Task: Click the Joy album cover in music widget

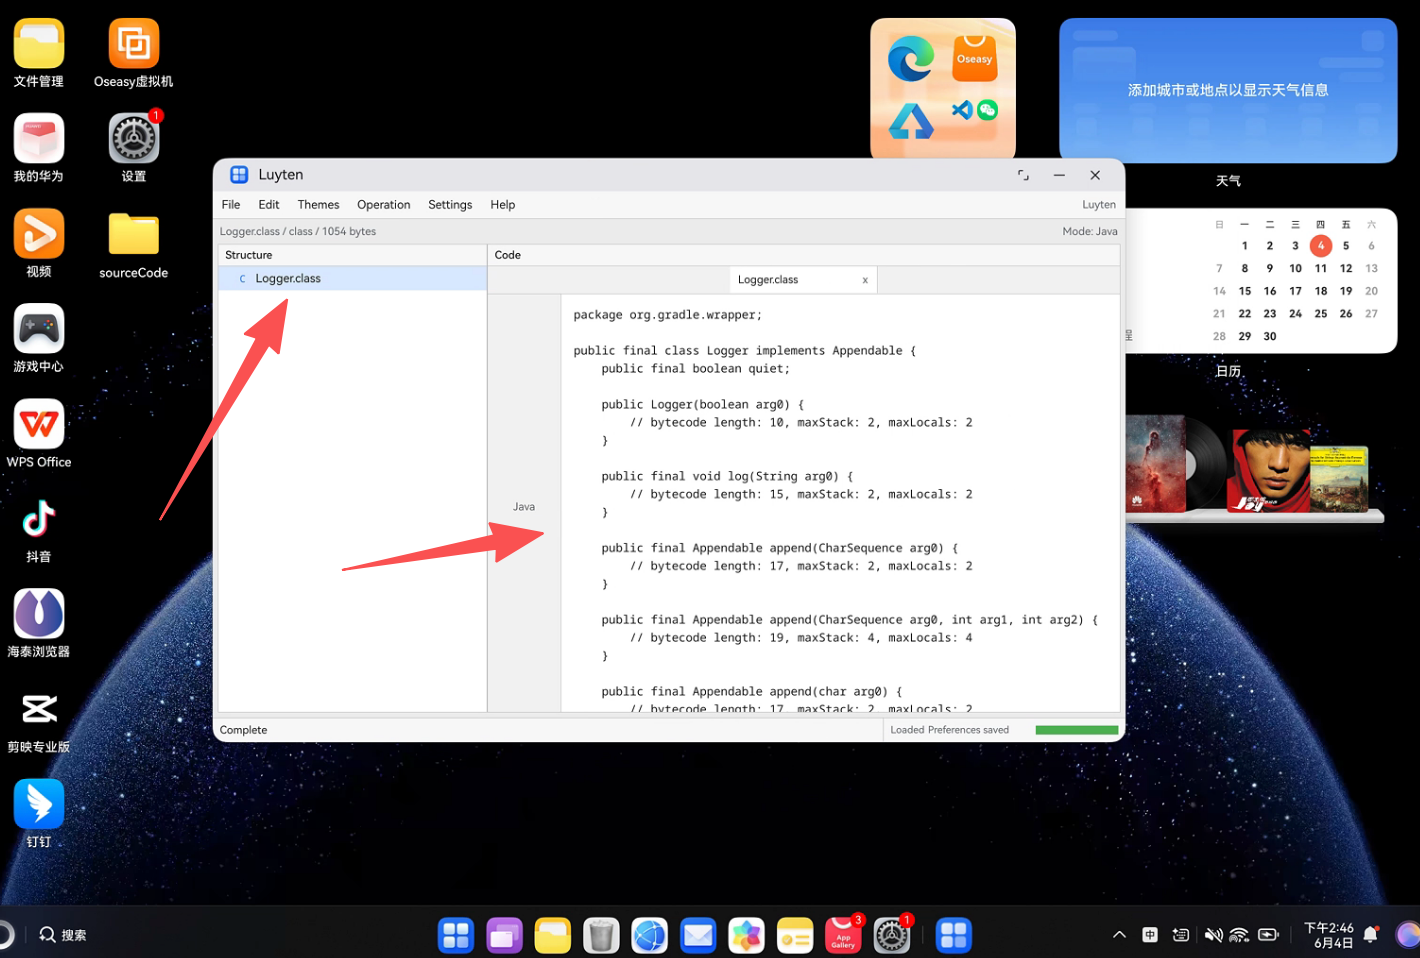Action: point(1269,470)
